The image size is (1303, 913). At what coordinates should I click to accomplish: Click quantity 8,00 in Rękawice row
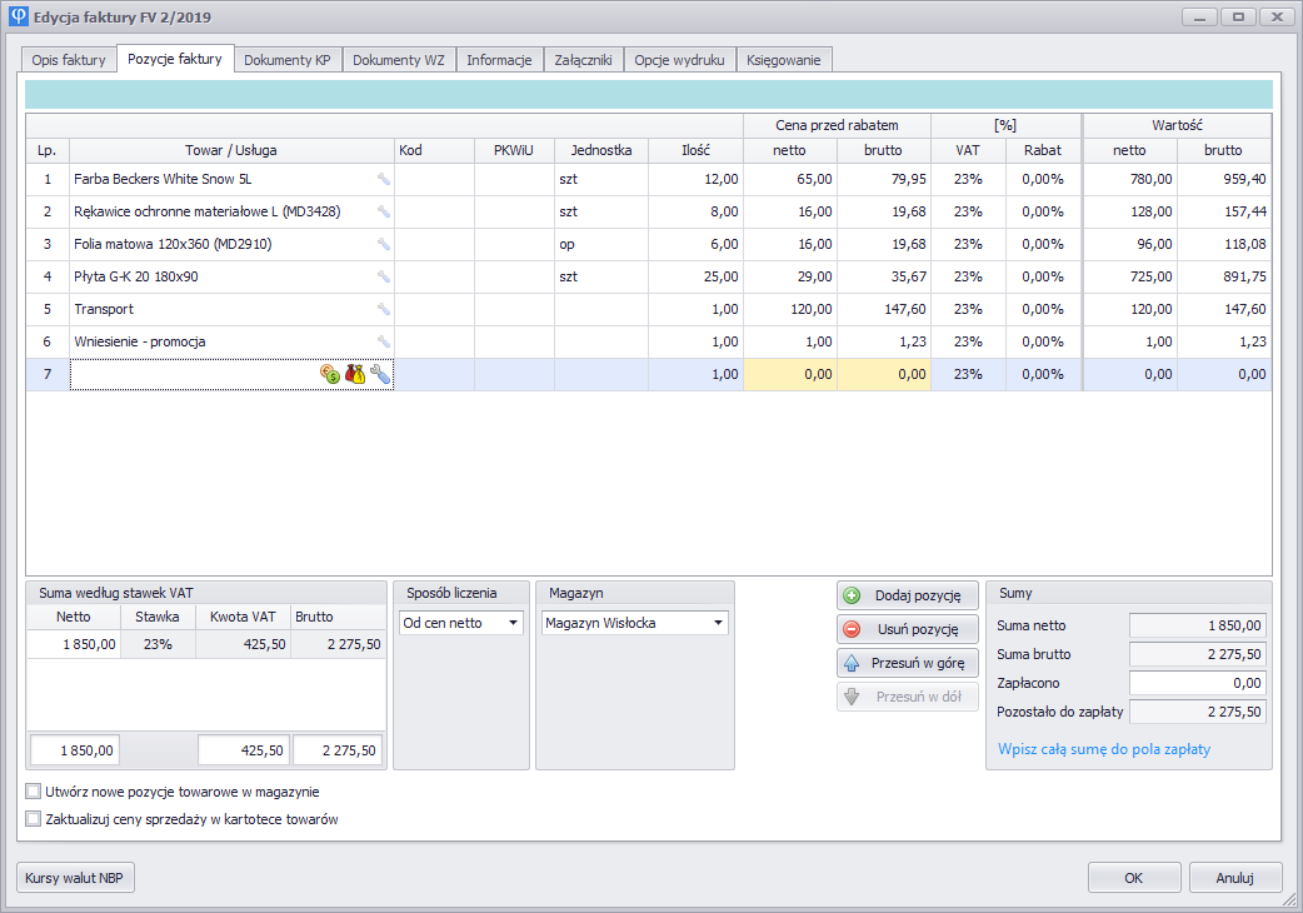pyautogui.click(x=695, y=212)
